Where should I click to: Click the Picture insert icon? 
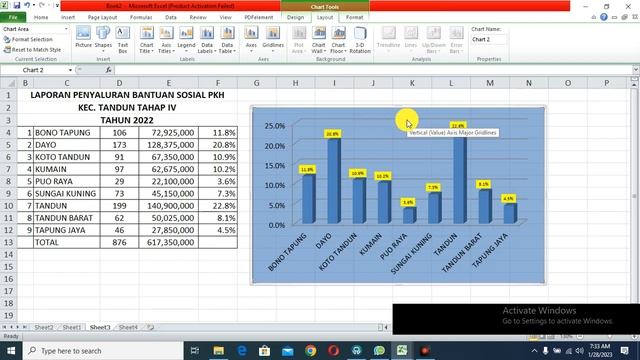pyautogui.click(x=83, y=38)
